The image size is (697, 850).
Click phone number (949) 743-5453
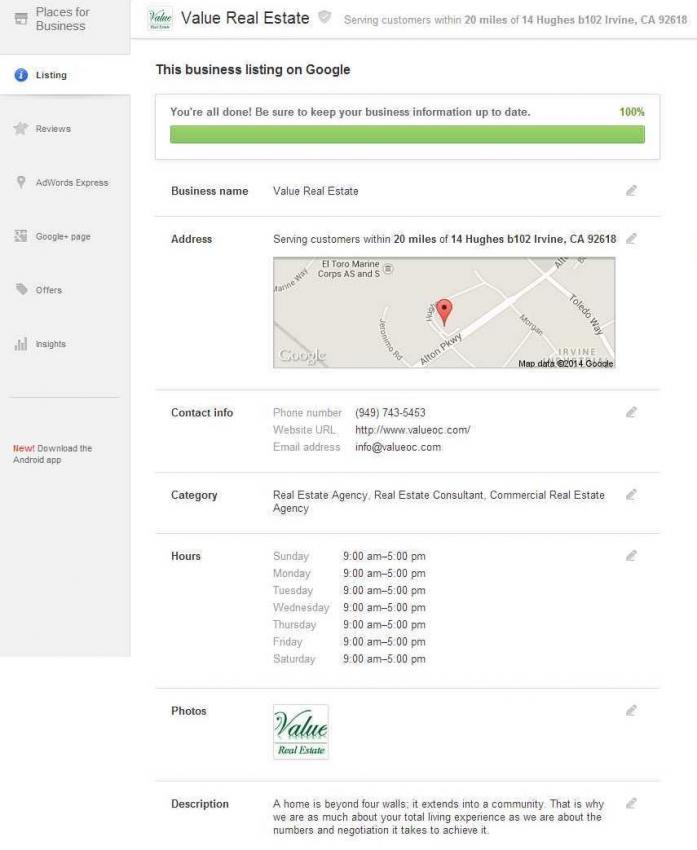click(x=390, y=413)
